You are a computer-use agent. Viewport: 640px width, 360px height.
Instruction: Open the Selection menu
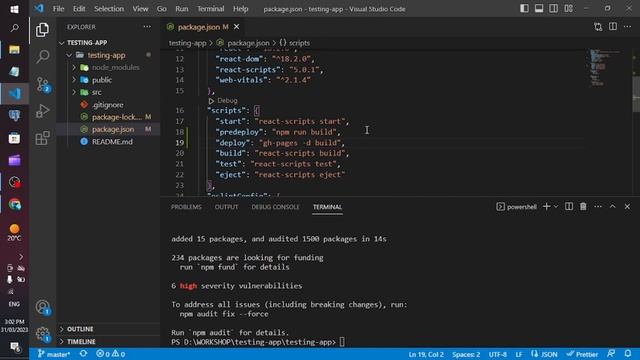[x=109, y=9]
